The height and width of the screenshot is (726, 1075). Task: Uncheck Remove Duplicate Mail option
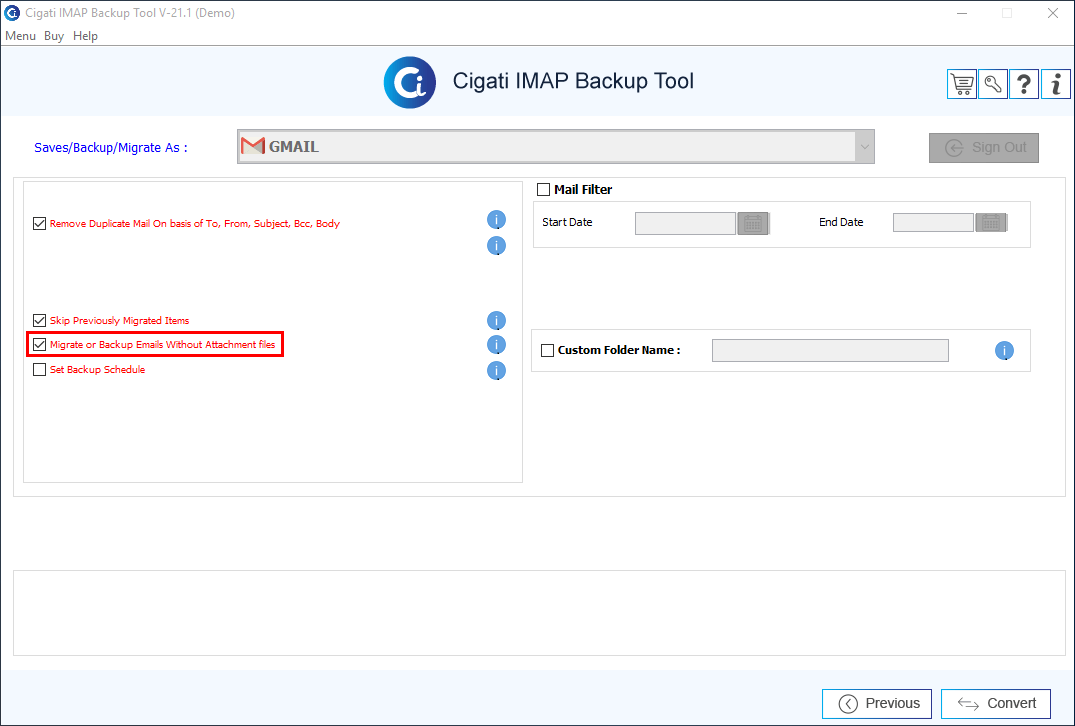click(x=40, y=223)
